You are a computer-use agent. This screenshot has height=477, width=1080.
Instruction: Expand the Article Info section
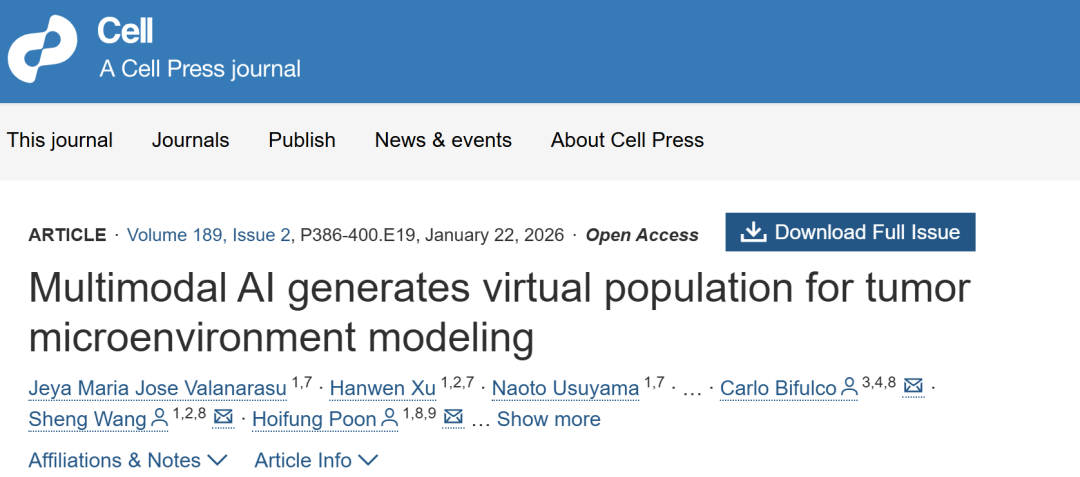click(x=316, y=461)
